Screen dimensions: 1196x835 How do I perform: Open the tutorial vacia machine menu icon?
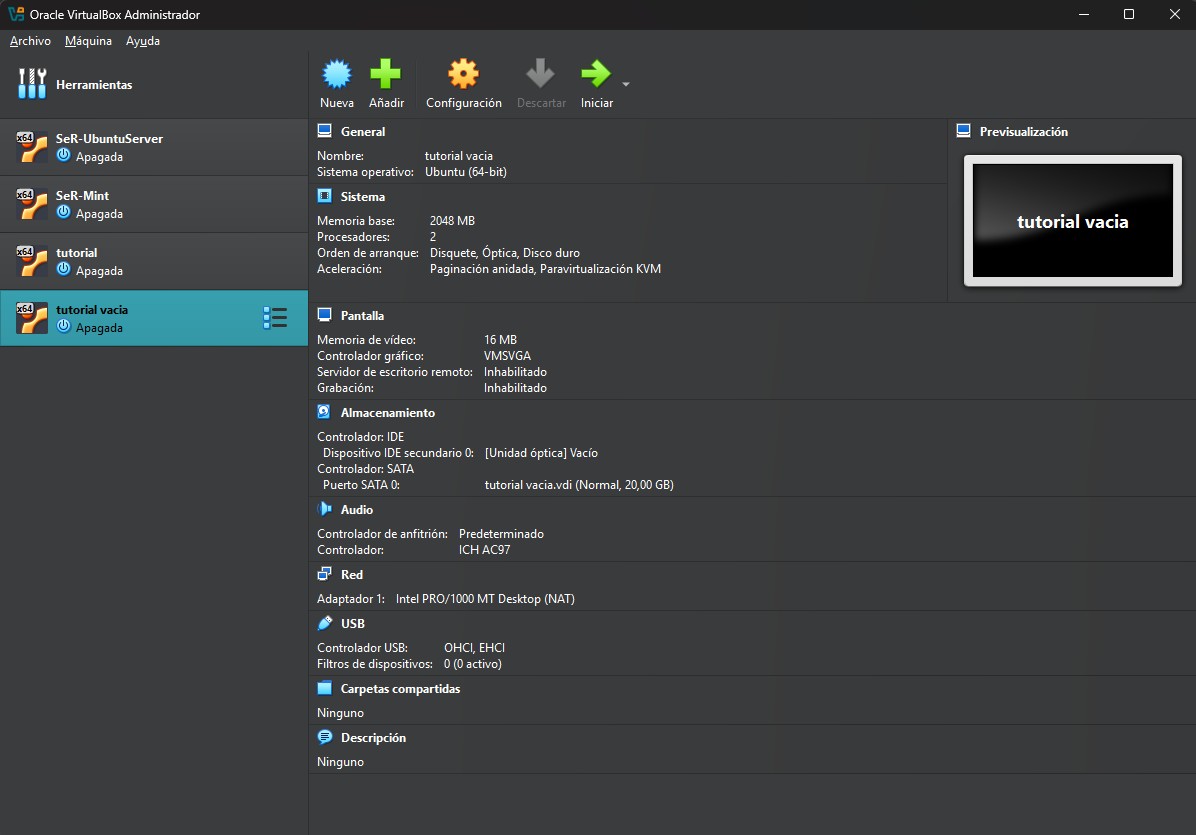(275, 317)
